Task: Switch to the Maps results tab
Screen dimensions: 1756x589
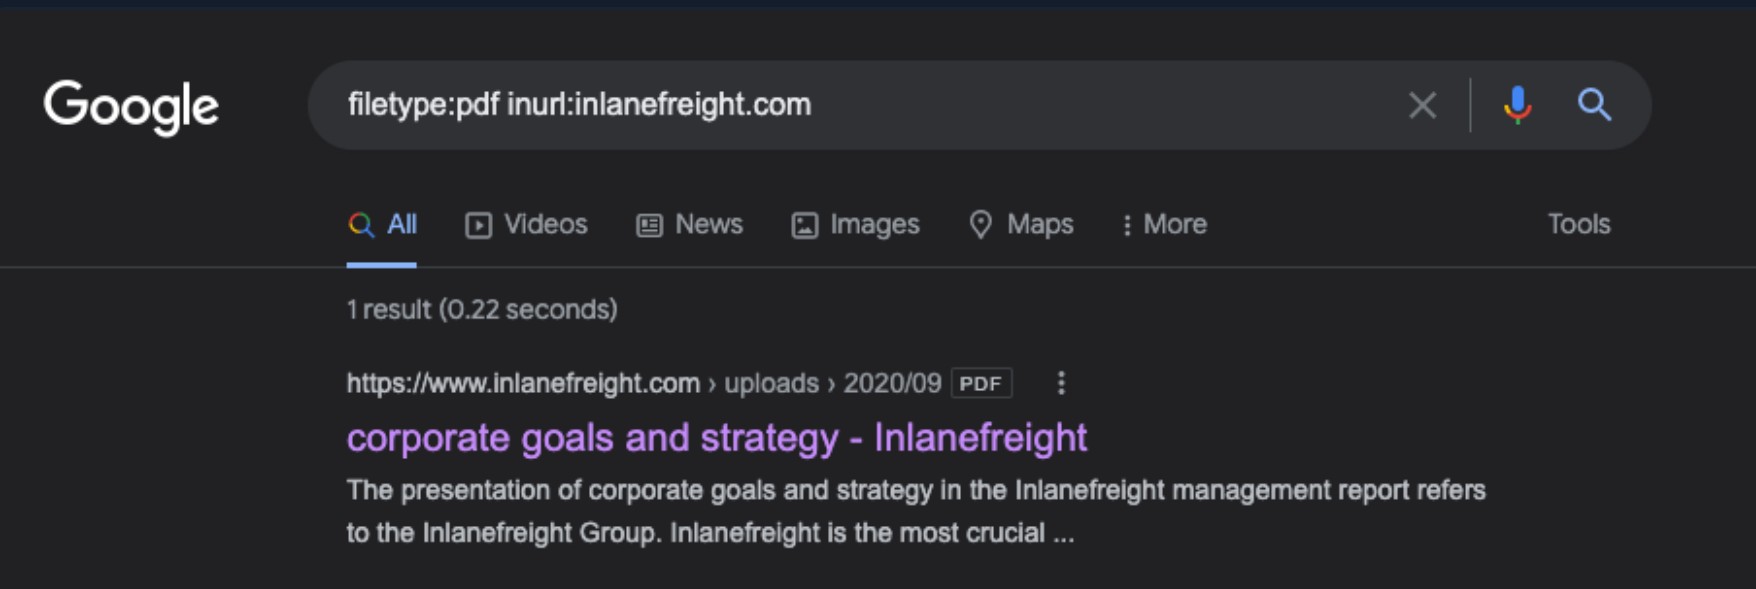Action: 1021,225
